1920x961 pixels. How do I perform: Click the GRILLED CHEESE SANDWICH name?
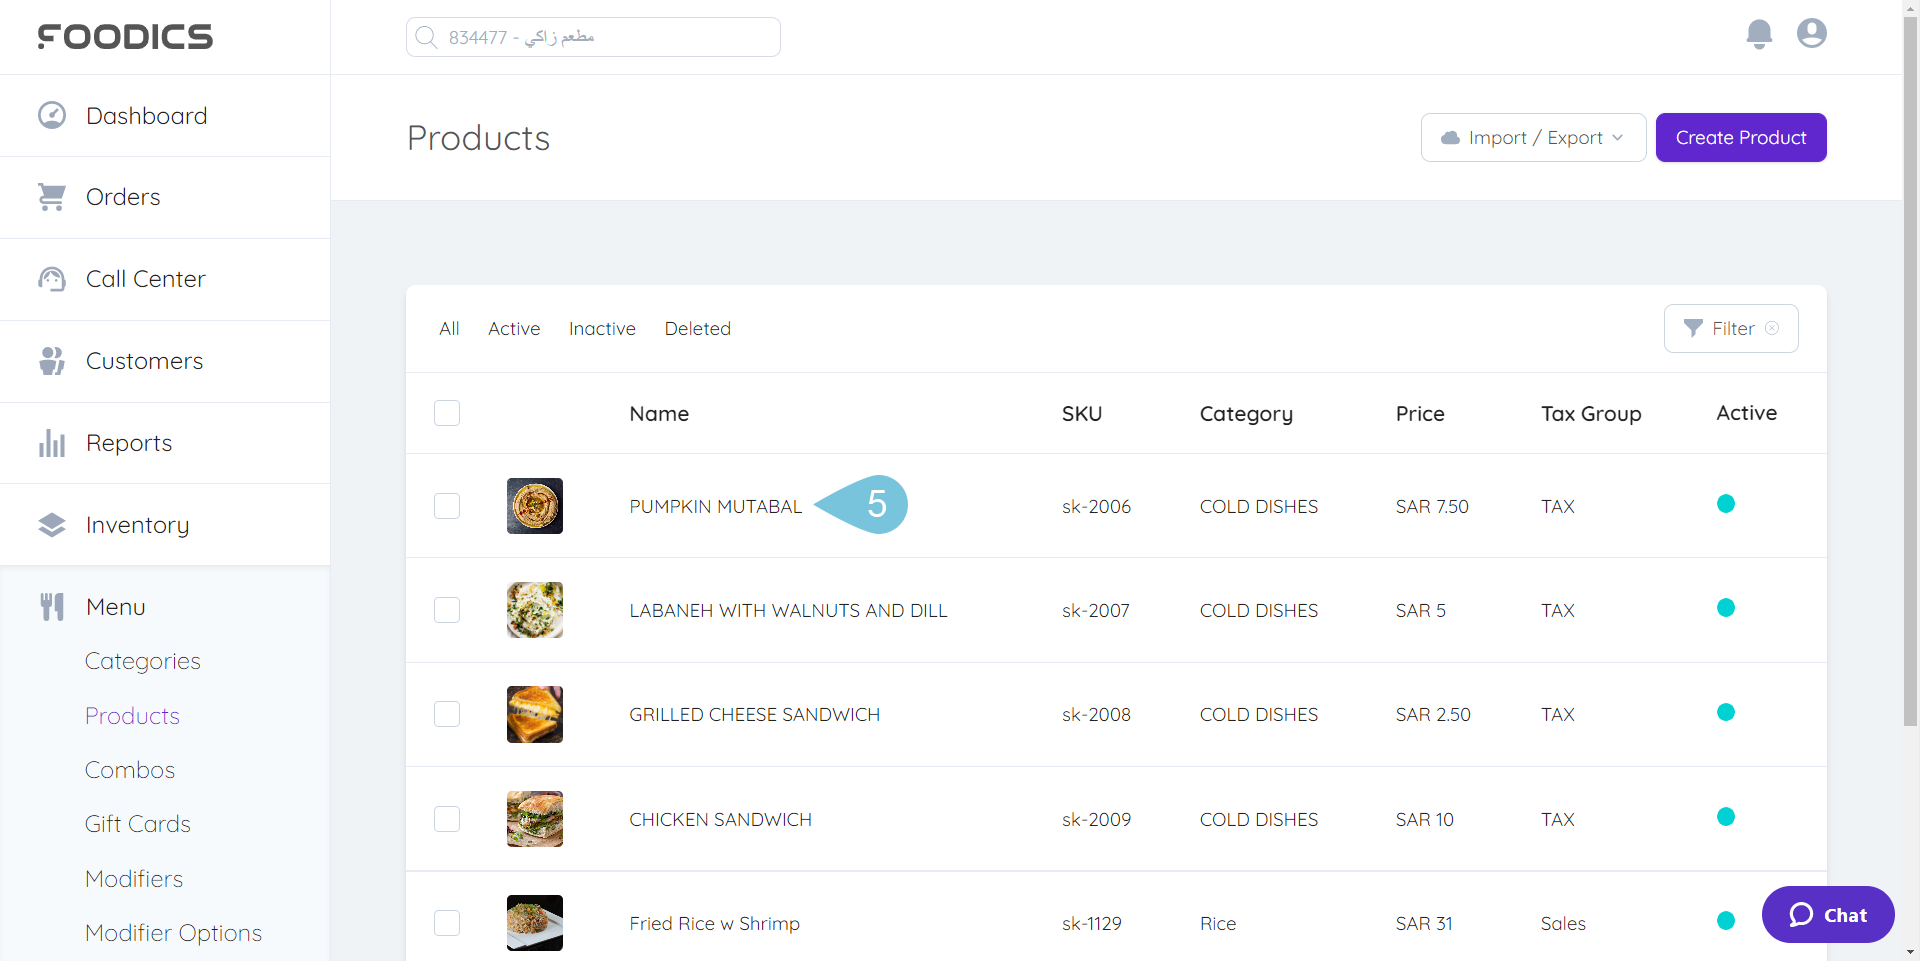pos(755,715)
